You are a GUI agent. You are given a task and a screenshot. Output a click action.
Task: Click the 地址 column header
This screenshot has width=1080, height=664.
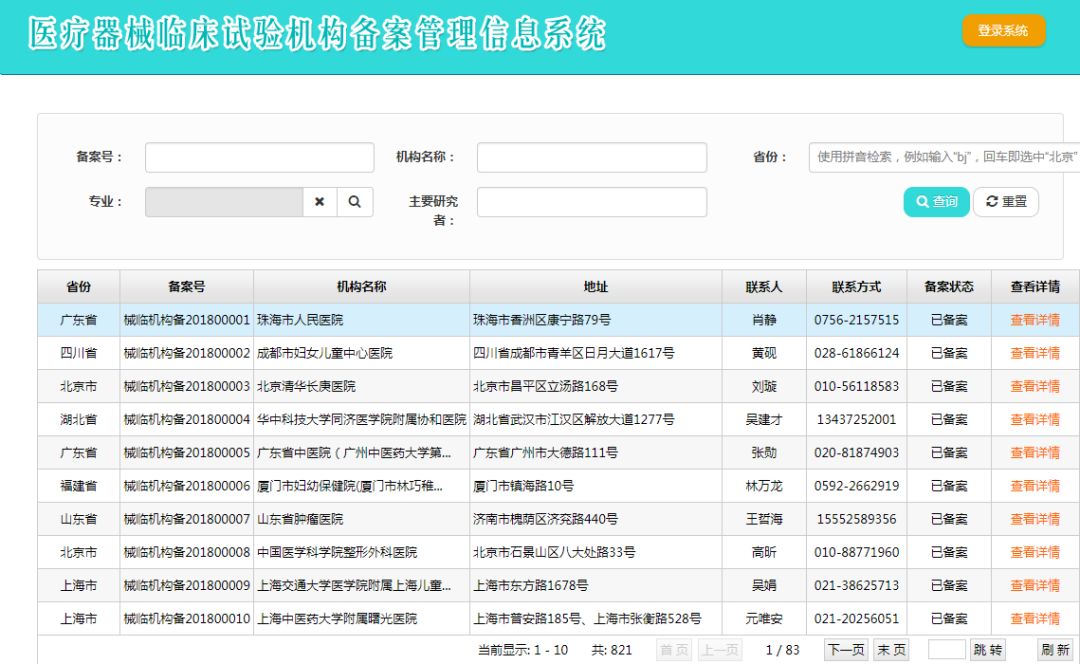pyautogui.click(x=596, y=287)
